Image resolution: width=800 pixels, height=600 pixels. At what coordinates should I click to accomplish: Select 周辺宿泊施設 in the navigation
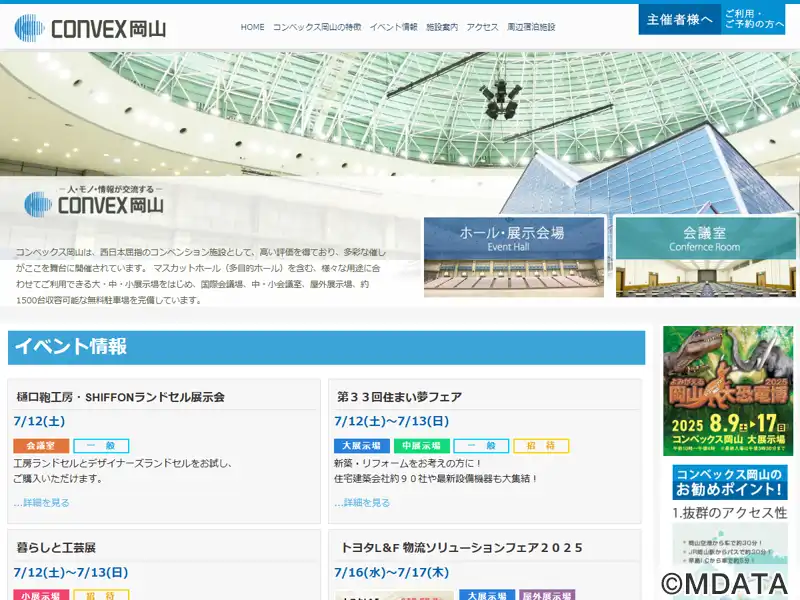[531, 27]
